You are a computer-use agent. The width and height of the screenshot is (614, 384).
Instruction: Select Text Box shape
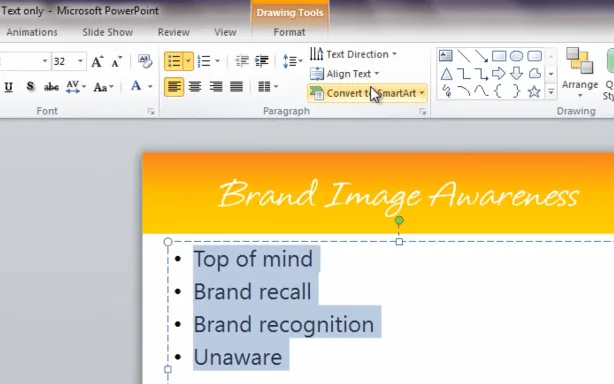pyautogui.click(x=446, y=56)
